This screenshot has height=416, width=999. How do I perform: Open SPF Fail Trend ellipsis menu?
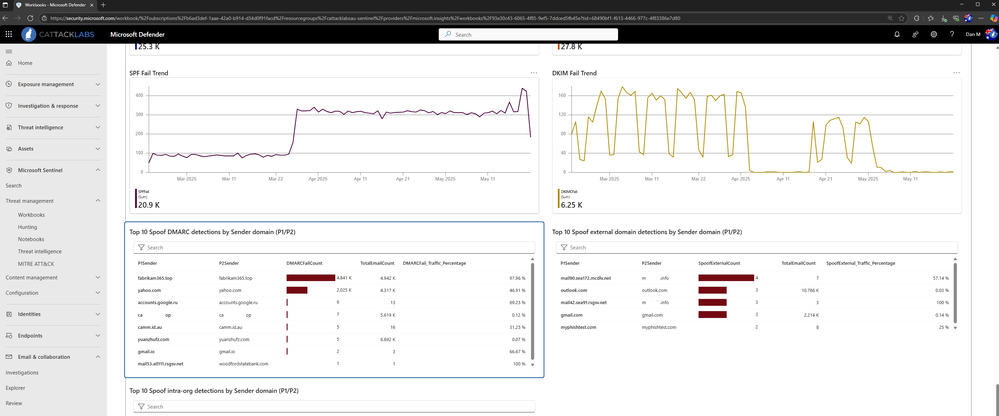[x=534, y=73]
